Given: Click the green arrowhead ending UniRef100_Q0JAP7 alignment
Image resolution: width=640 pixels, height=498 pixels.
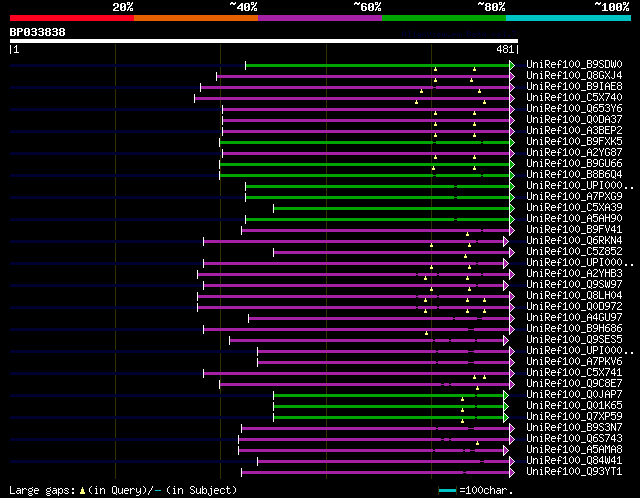Looking at the screenshot, I should [x=506, y=396].
